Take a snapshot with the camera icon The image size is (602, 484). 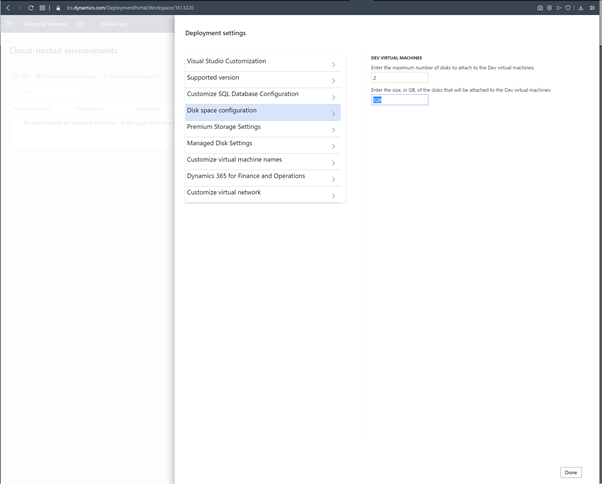(x=540, y=8)
